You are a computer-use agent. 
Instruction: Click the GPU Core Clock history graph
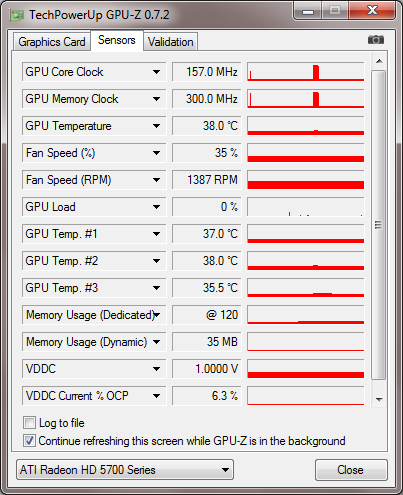point(306,72)
